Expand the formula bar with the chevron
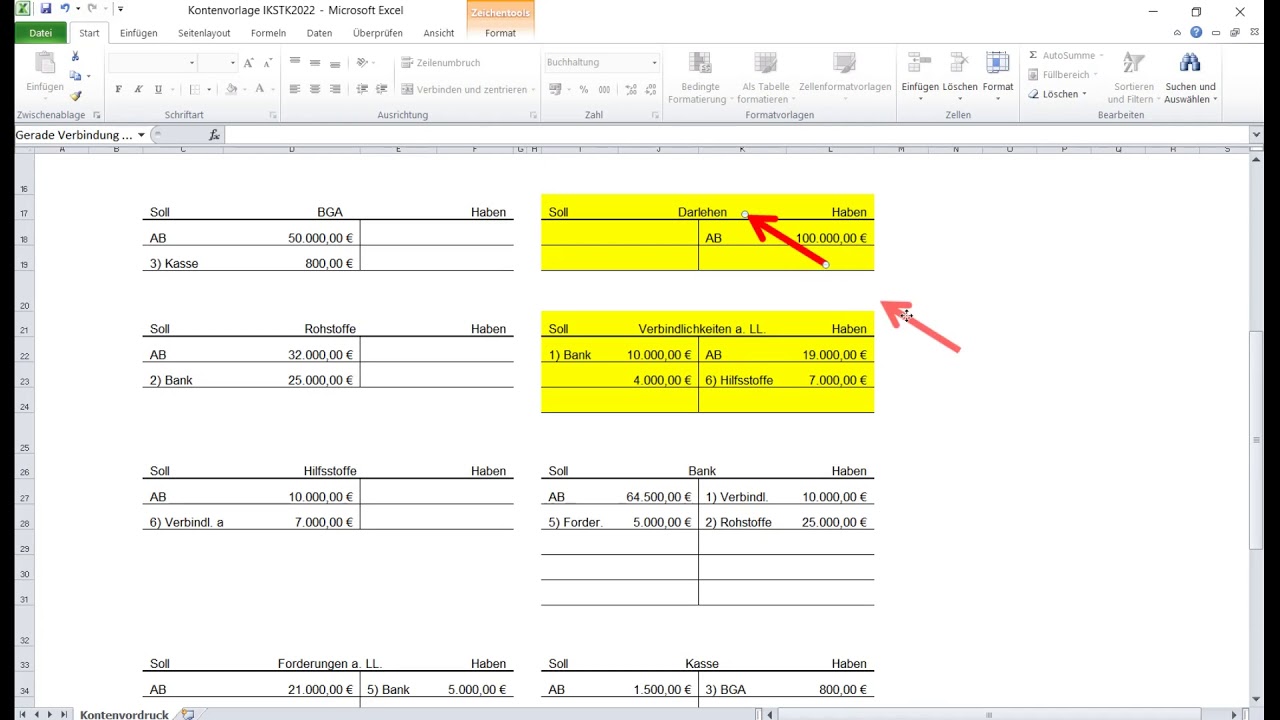 pyautogui.click(x=1257, y=134)
